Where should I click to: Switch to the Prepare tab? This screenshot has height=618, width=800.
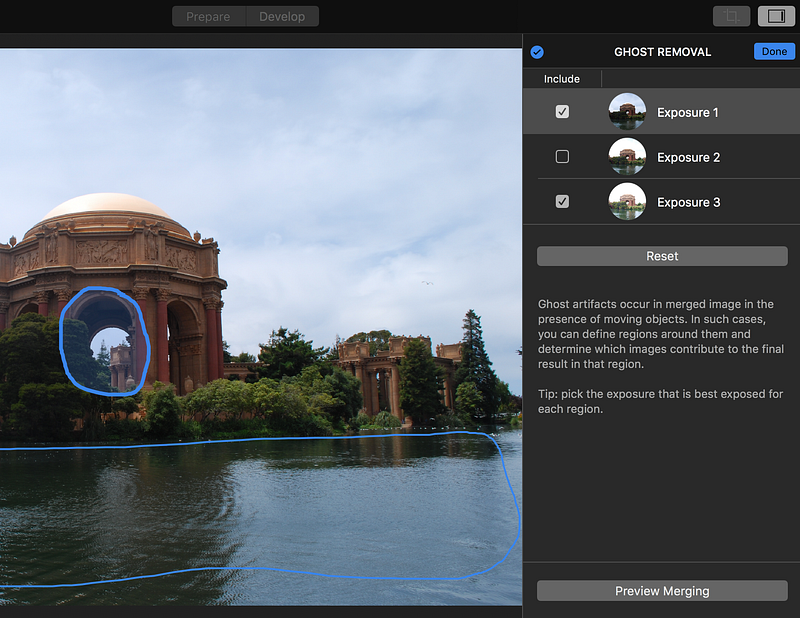click(208, 16)
